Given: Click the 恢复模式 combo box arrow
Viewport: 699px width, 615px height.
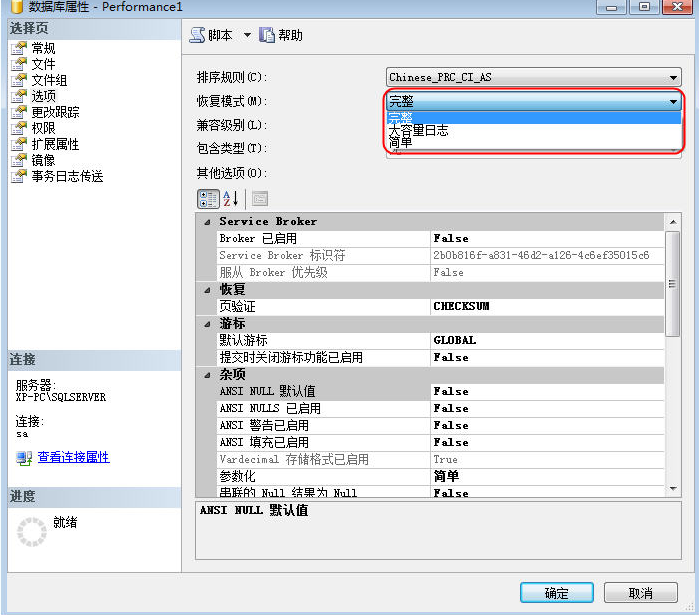Looking at the screenshot, I should (x=673, y=102).
